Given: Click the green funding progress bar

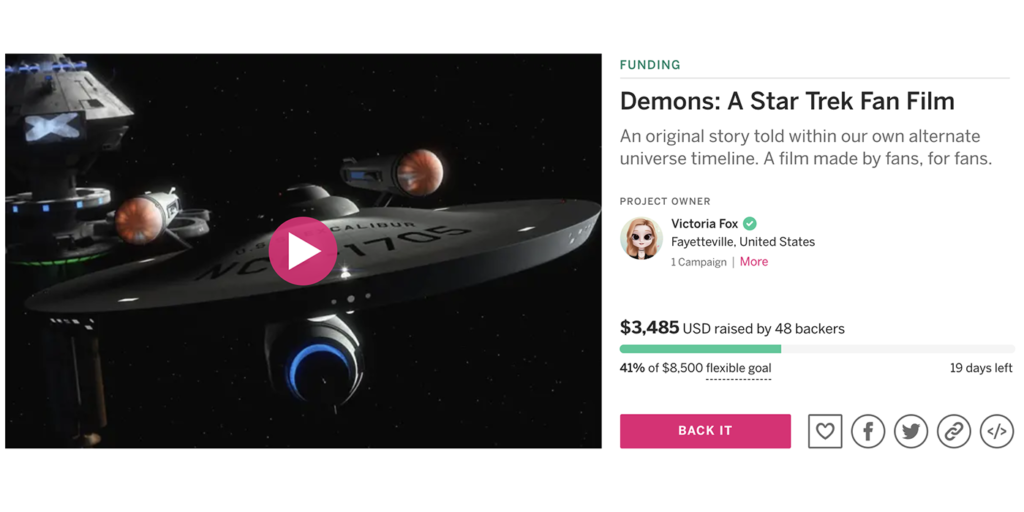Looking at the screenshot, I should point(700,349).
